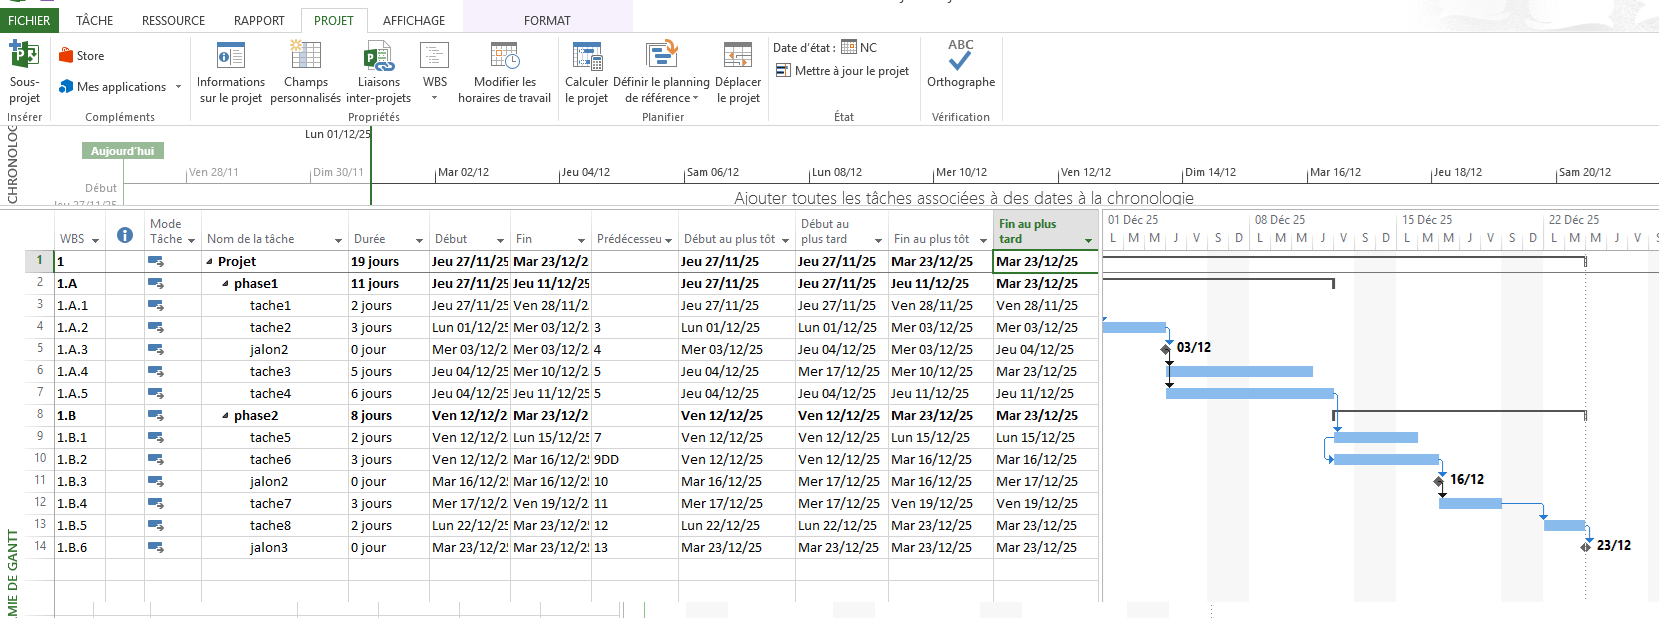The image size is (1659, 618).
Task: Switch to the RESSOURCE ribbon tab
Action: (173, 20)
